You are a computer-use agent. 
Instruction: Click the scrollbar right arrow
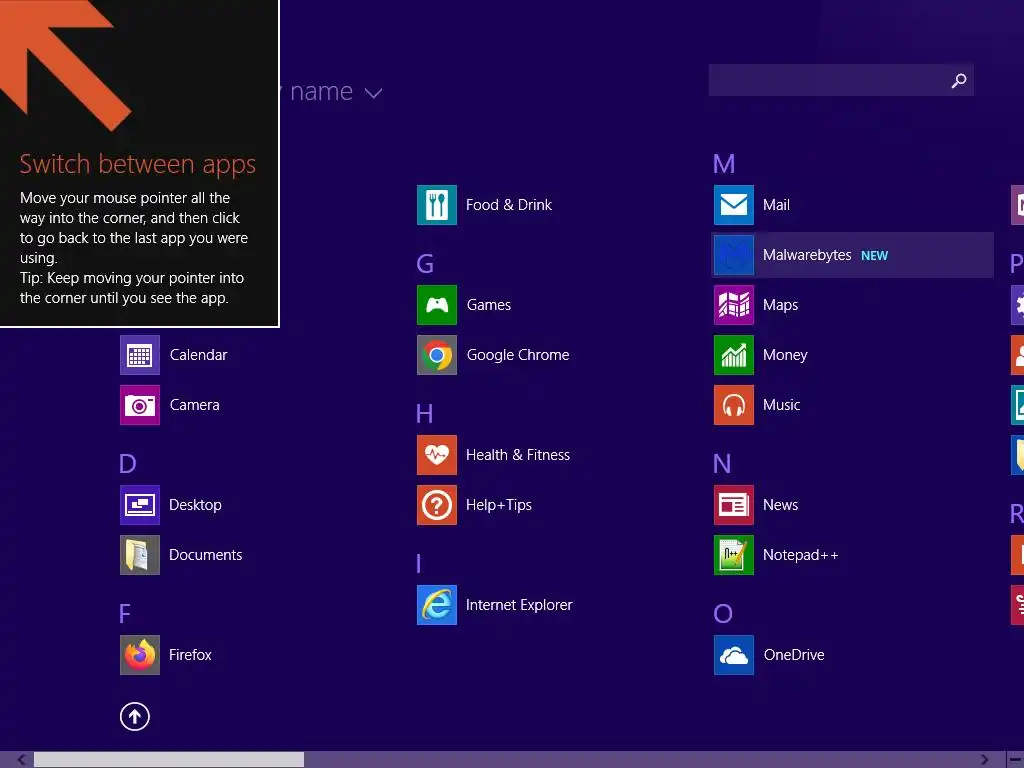(985, 760)
